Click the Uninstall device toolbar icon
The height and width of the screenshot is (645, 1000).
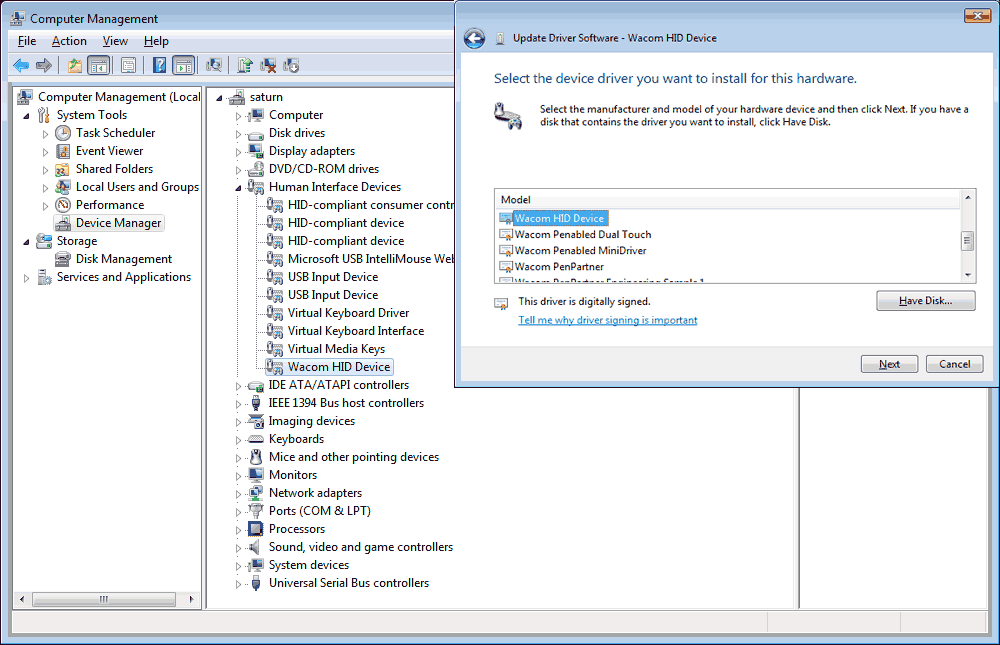pos(268,65)
